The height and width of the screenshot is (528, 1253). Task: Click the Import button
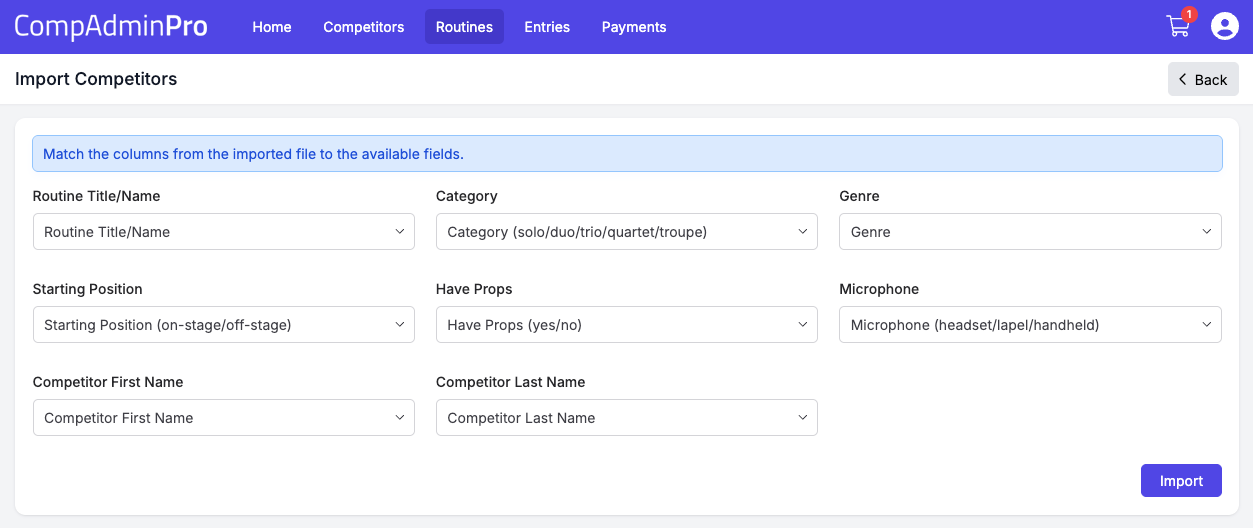[x=1181, y=481]
